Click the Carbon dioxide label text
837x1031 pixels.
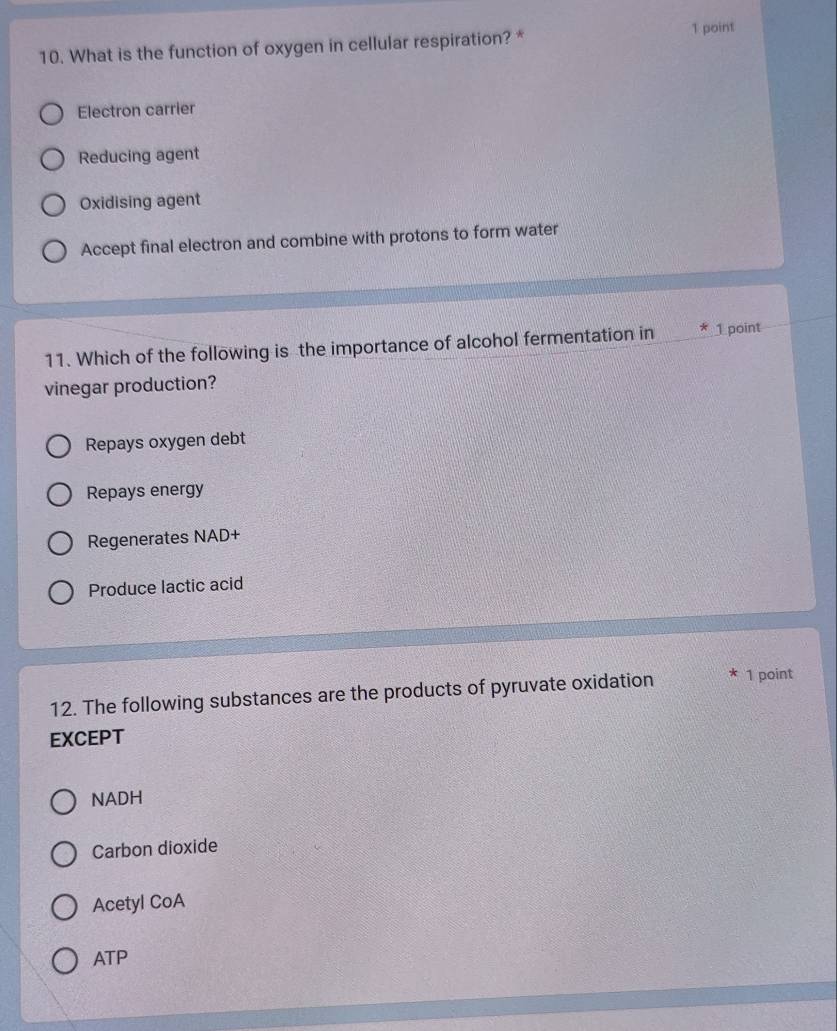[155, 849]
